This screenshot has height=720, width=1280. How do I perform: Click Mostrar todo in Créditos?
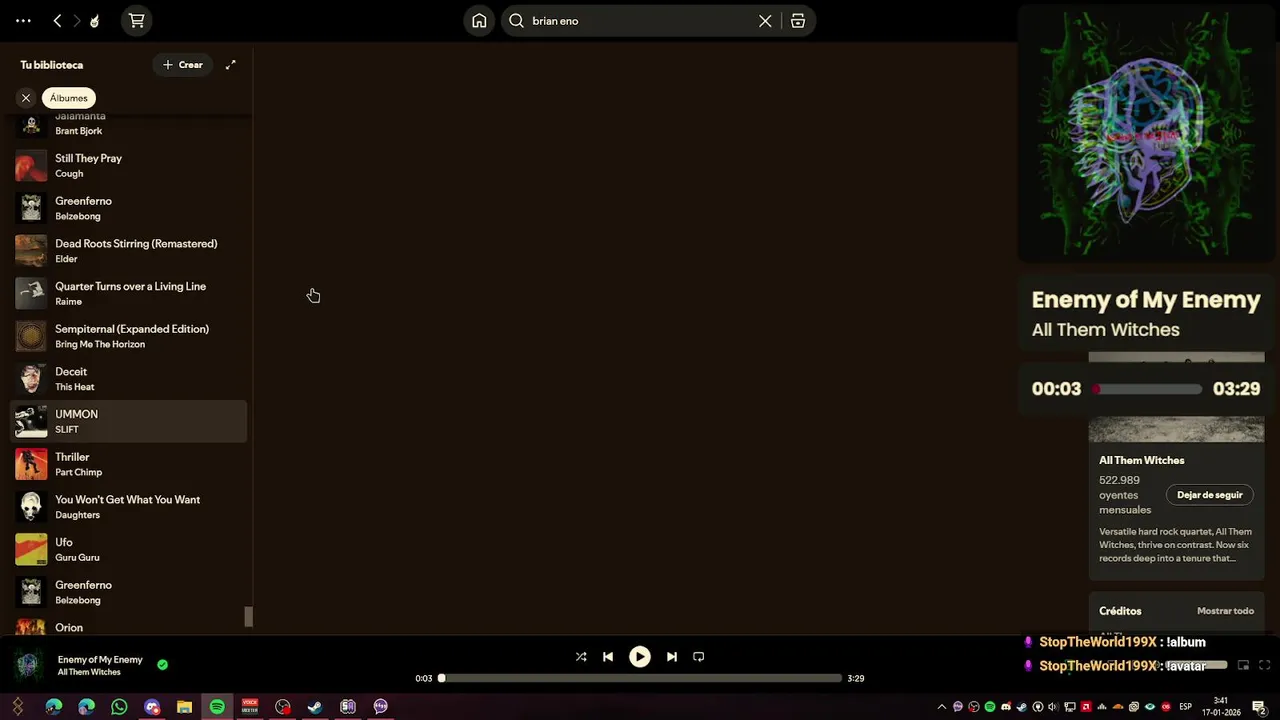pyautogui.click(x=1225, y=611)
